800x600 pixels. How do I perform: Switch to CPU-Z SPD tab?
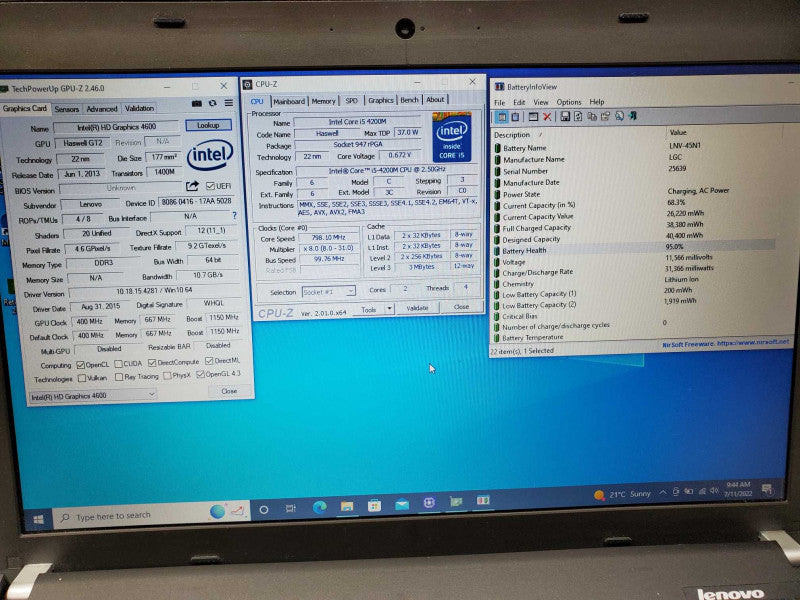coord(352,101)
